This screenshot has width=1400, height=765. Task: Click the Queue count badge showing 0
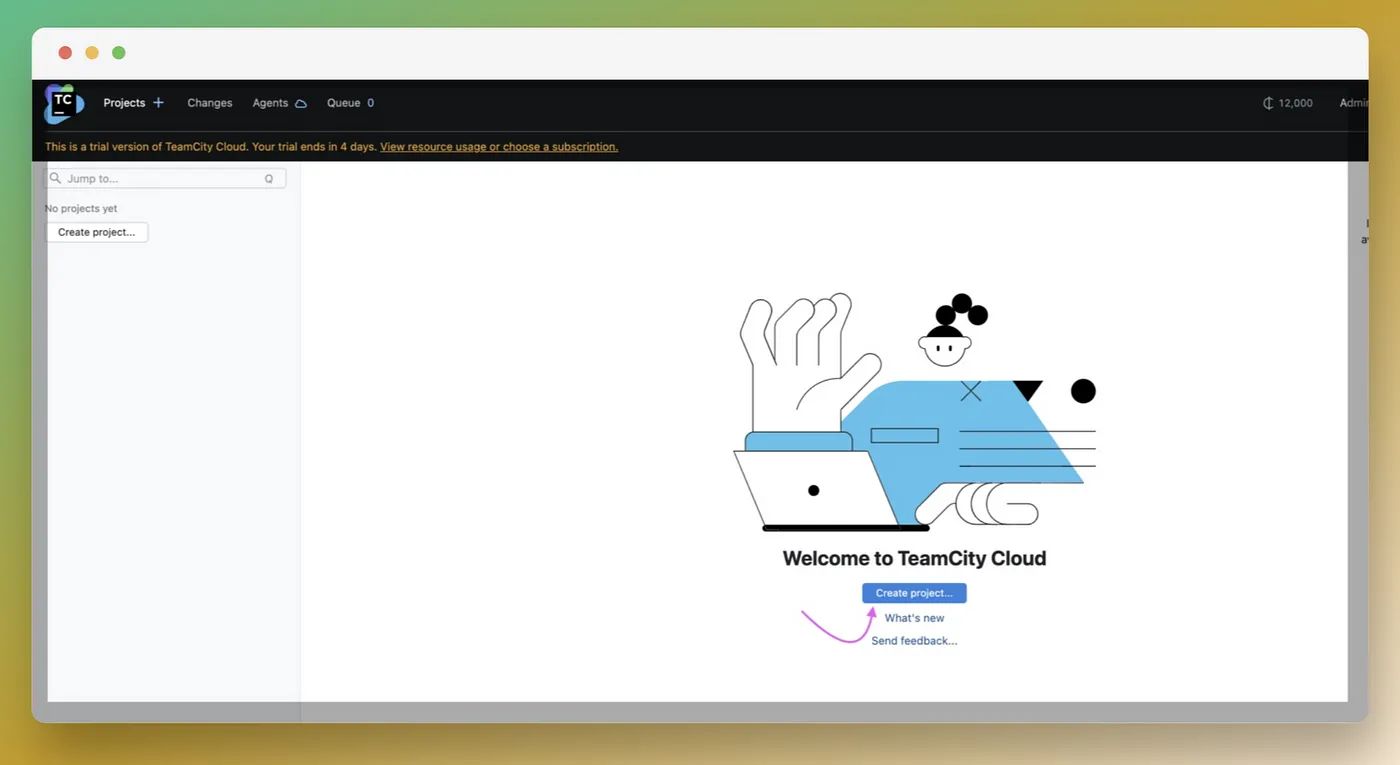click(370, 103)
